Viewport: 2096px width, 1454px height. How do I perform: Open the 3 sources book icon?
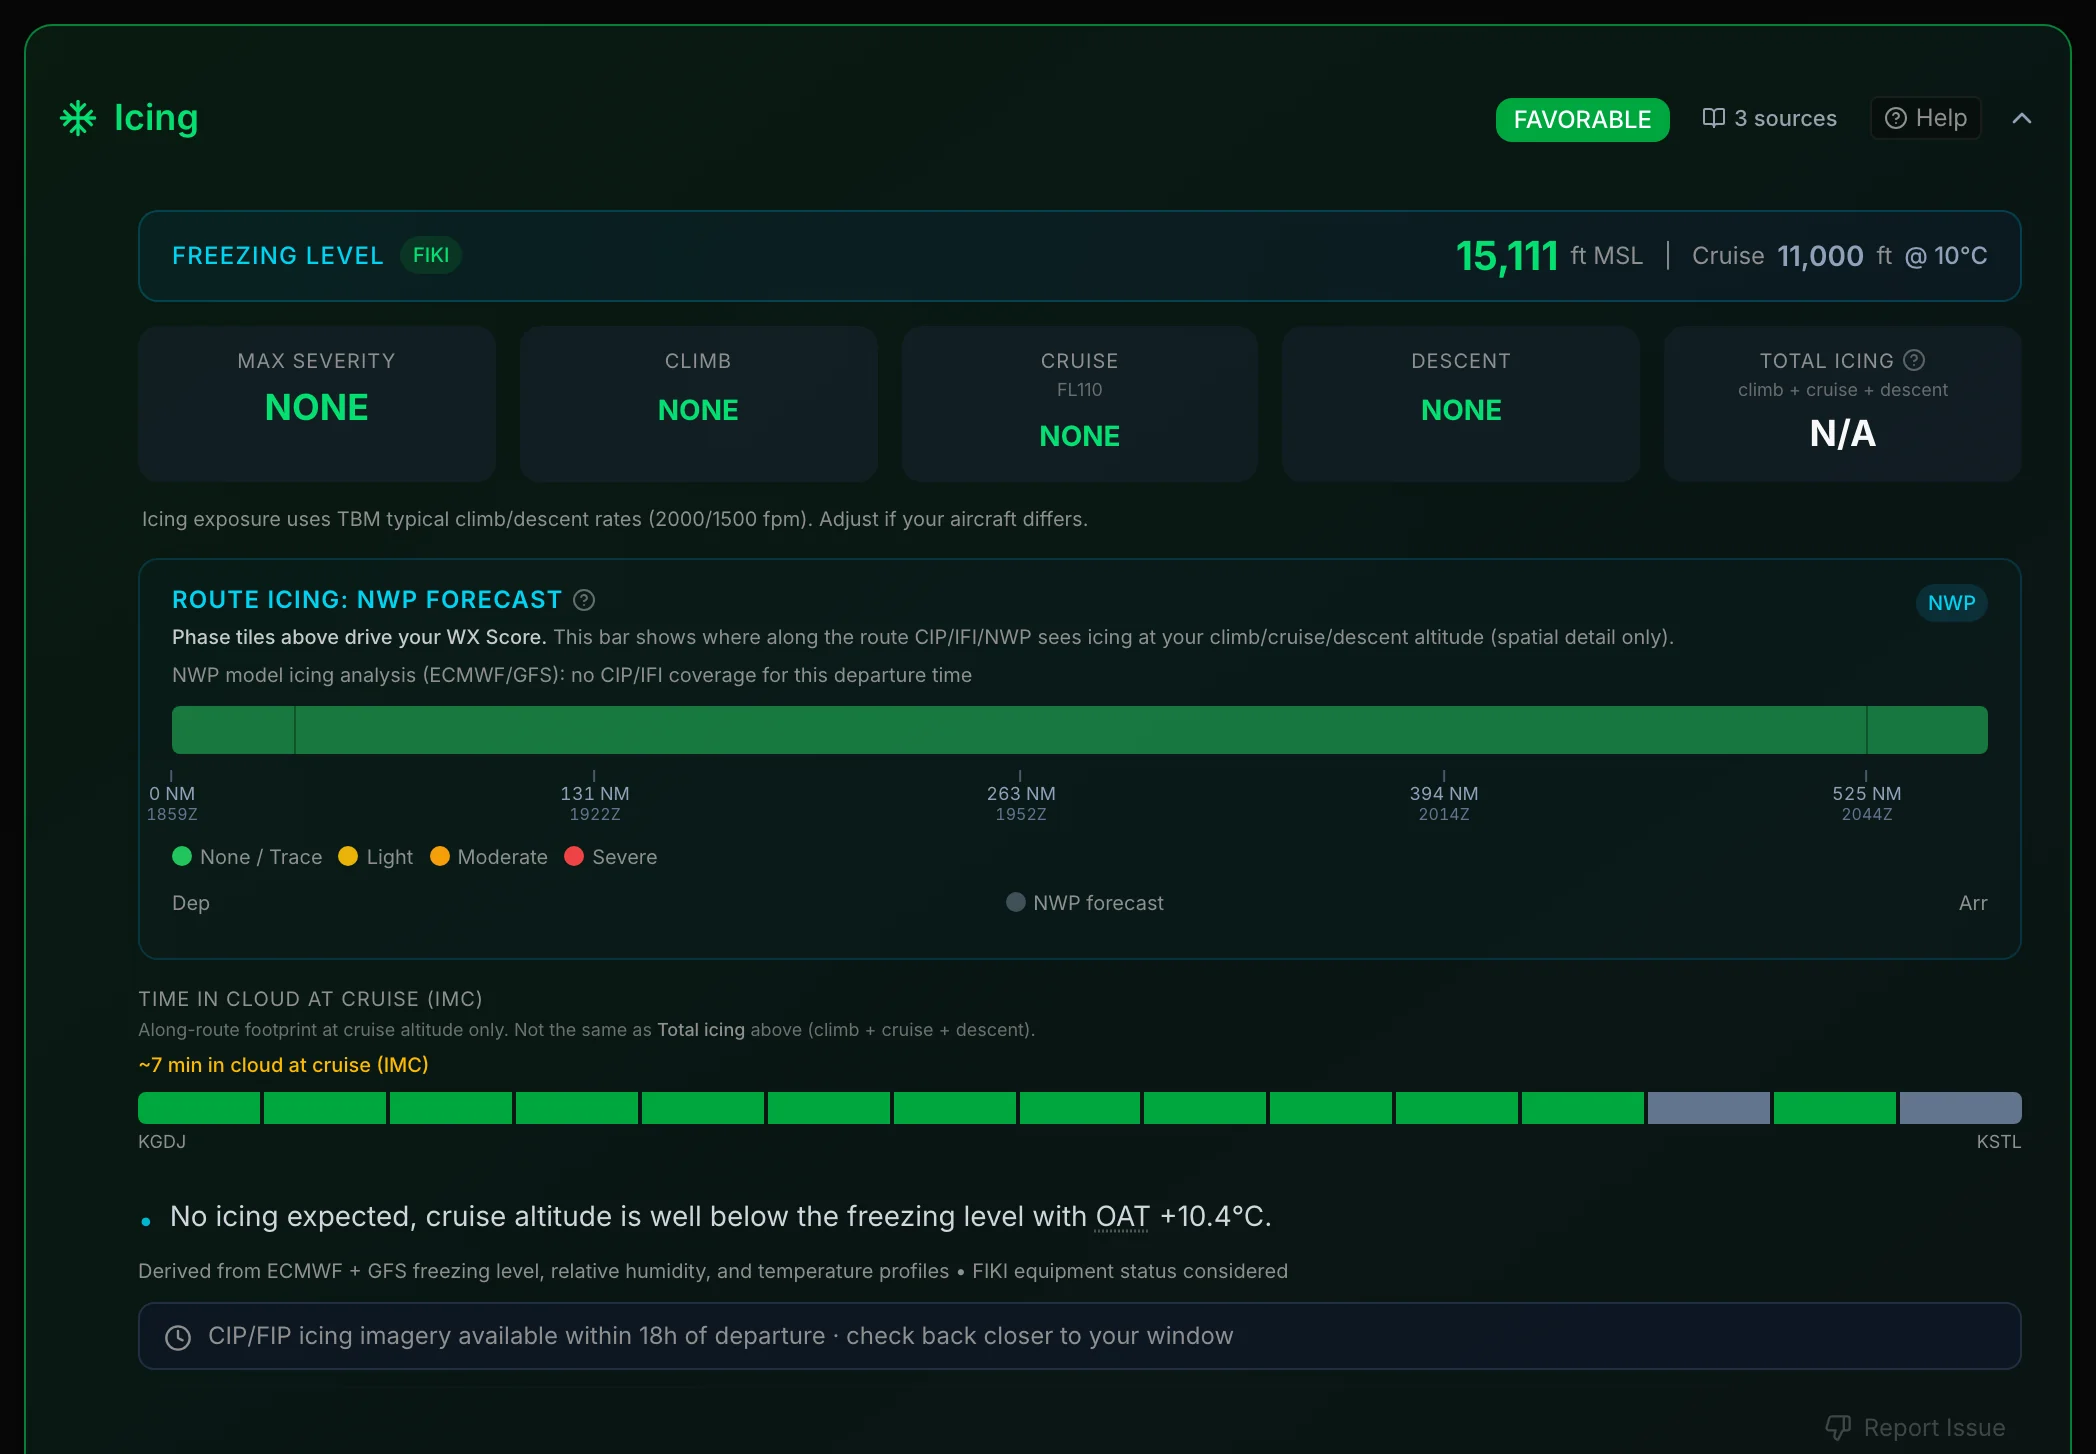click(1713, 118)
